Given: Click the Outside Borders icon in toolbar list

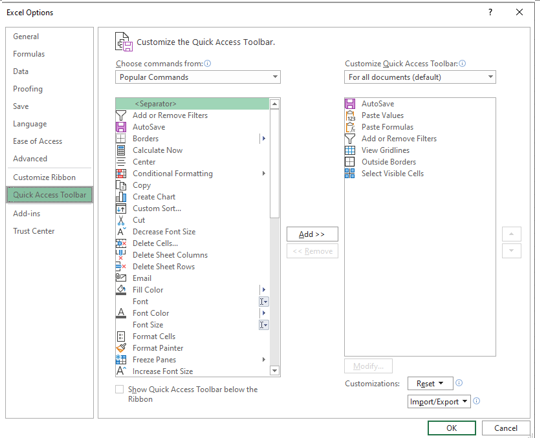Looking at the screenshot, I should 350,162.
